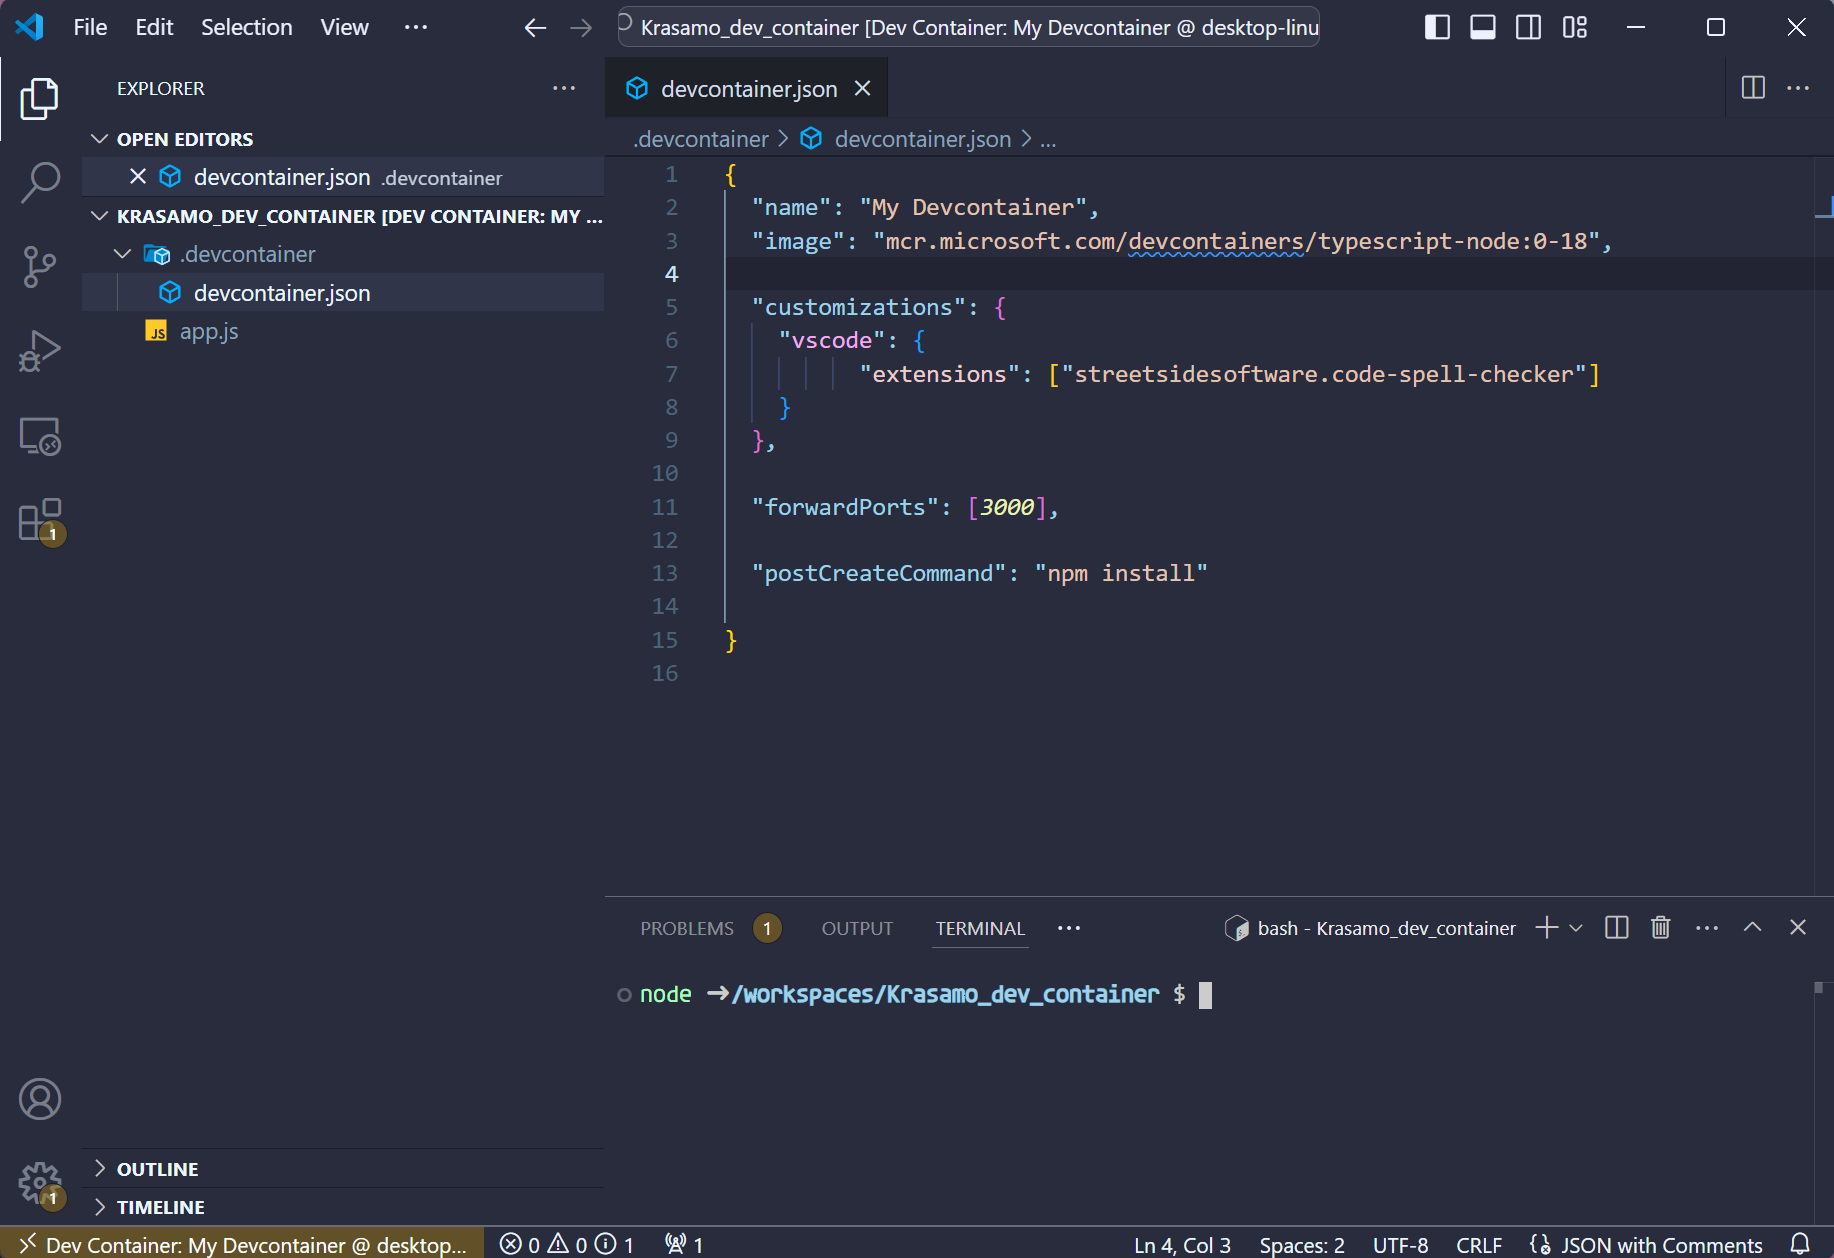Open Explorer Views and More Actions

click(564, 88)
